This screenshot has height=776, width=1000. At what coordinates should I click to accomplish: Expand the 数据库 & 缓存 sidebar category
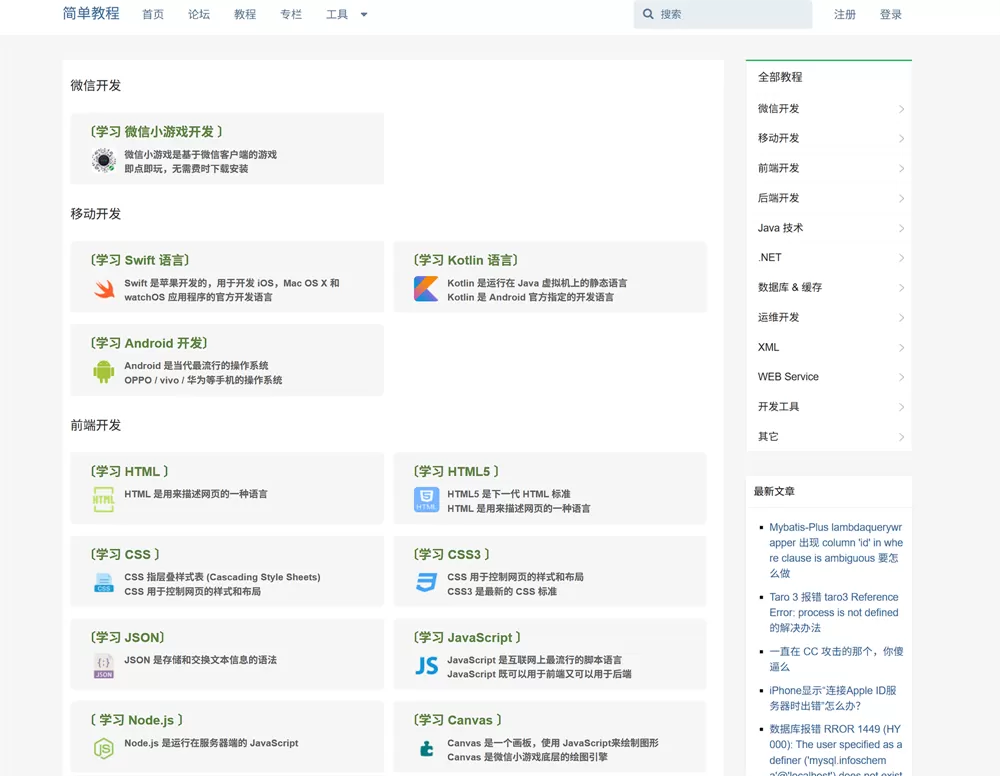[828, 288]
